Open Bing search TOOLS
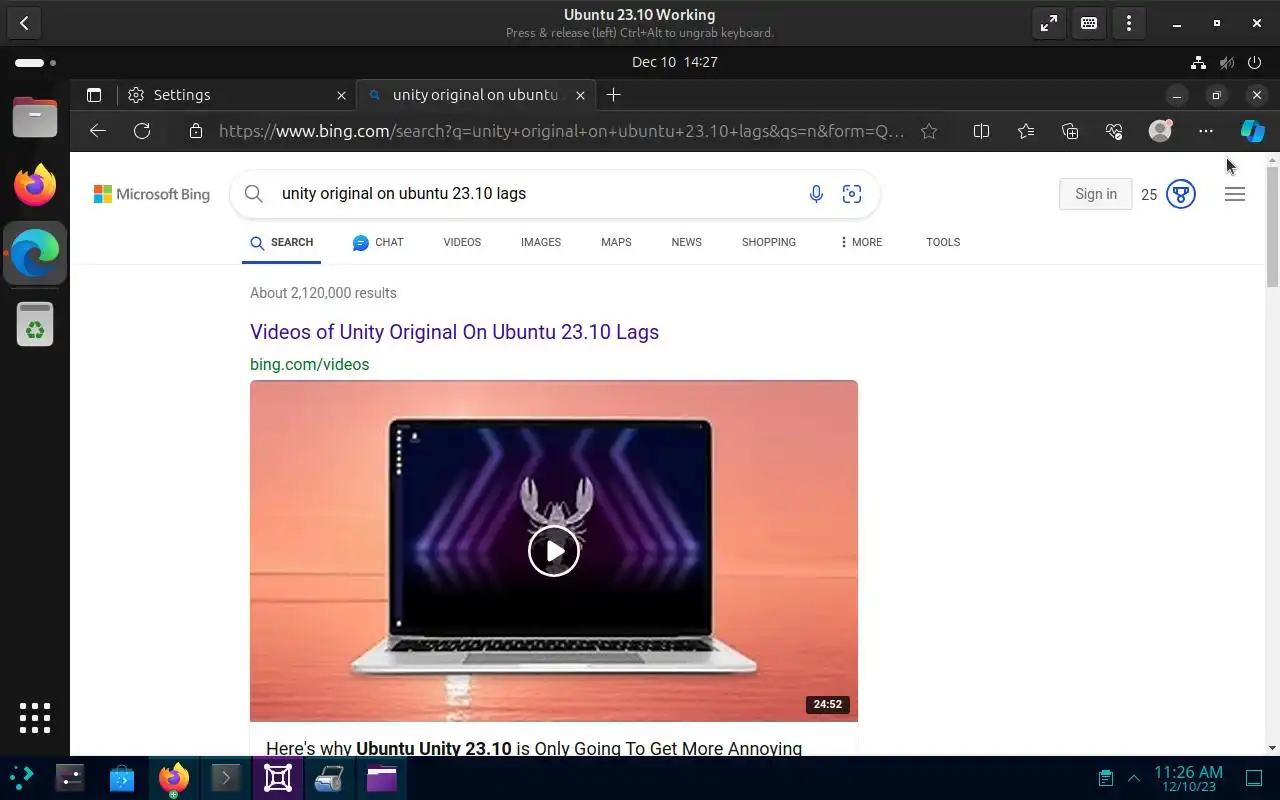This screenshot has width=1280, height=800. click(943, 242)
